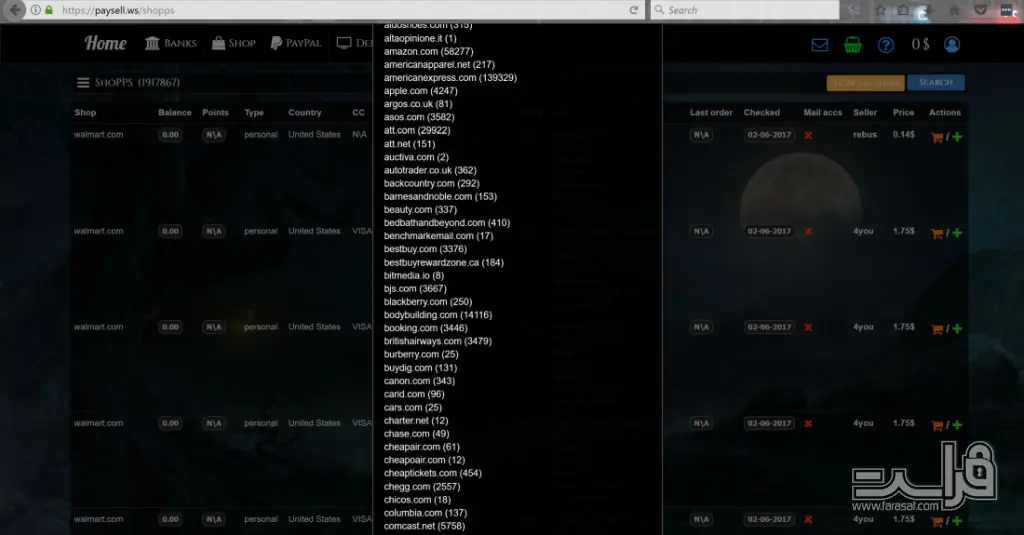Pick bjs.com (3667) in the list
Viewport: 1024px width, 535px height.
[415, 288]
